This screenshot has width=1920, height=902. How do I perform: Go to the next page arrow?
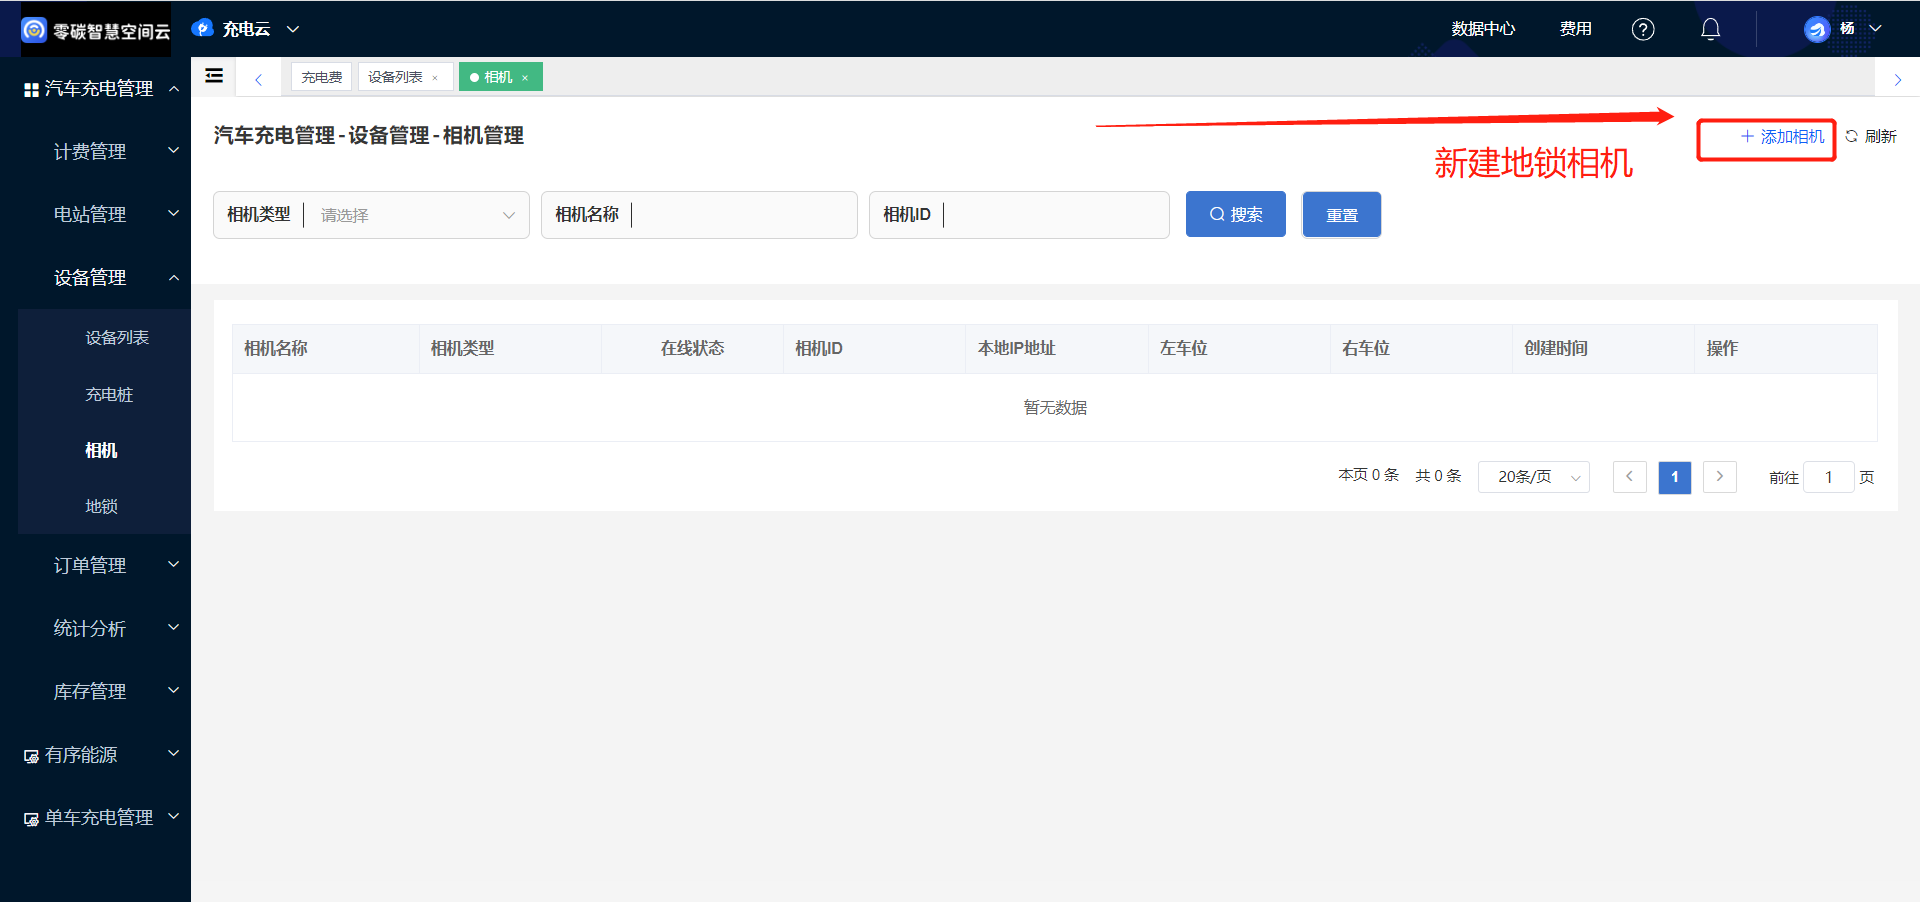click(1720, 477)
